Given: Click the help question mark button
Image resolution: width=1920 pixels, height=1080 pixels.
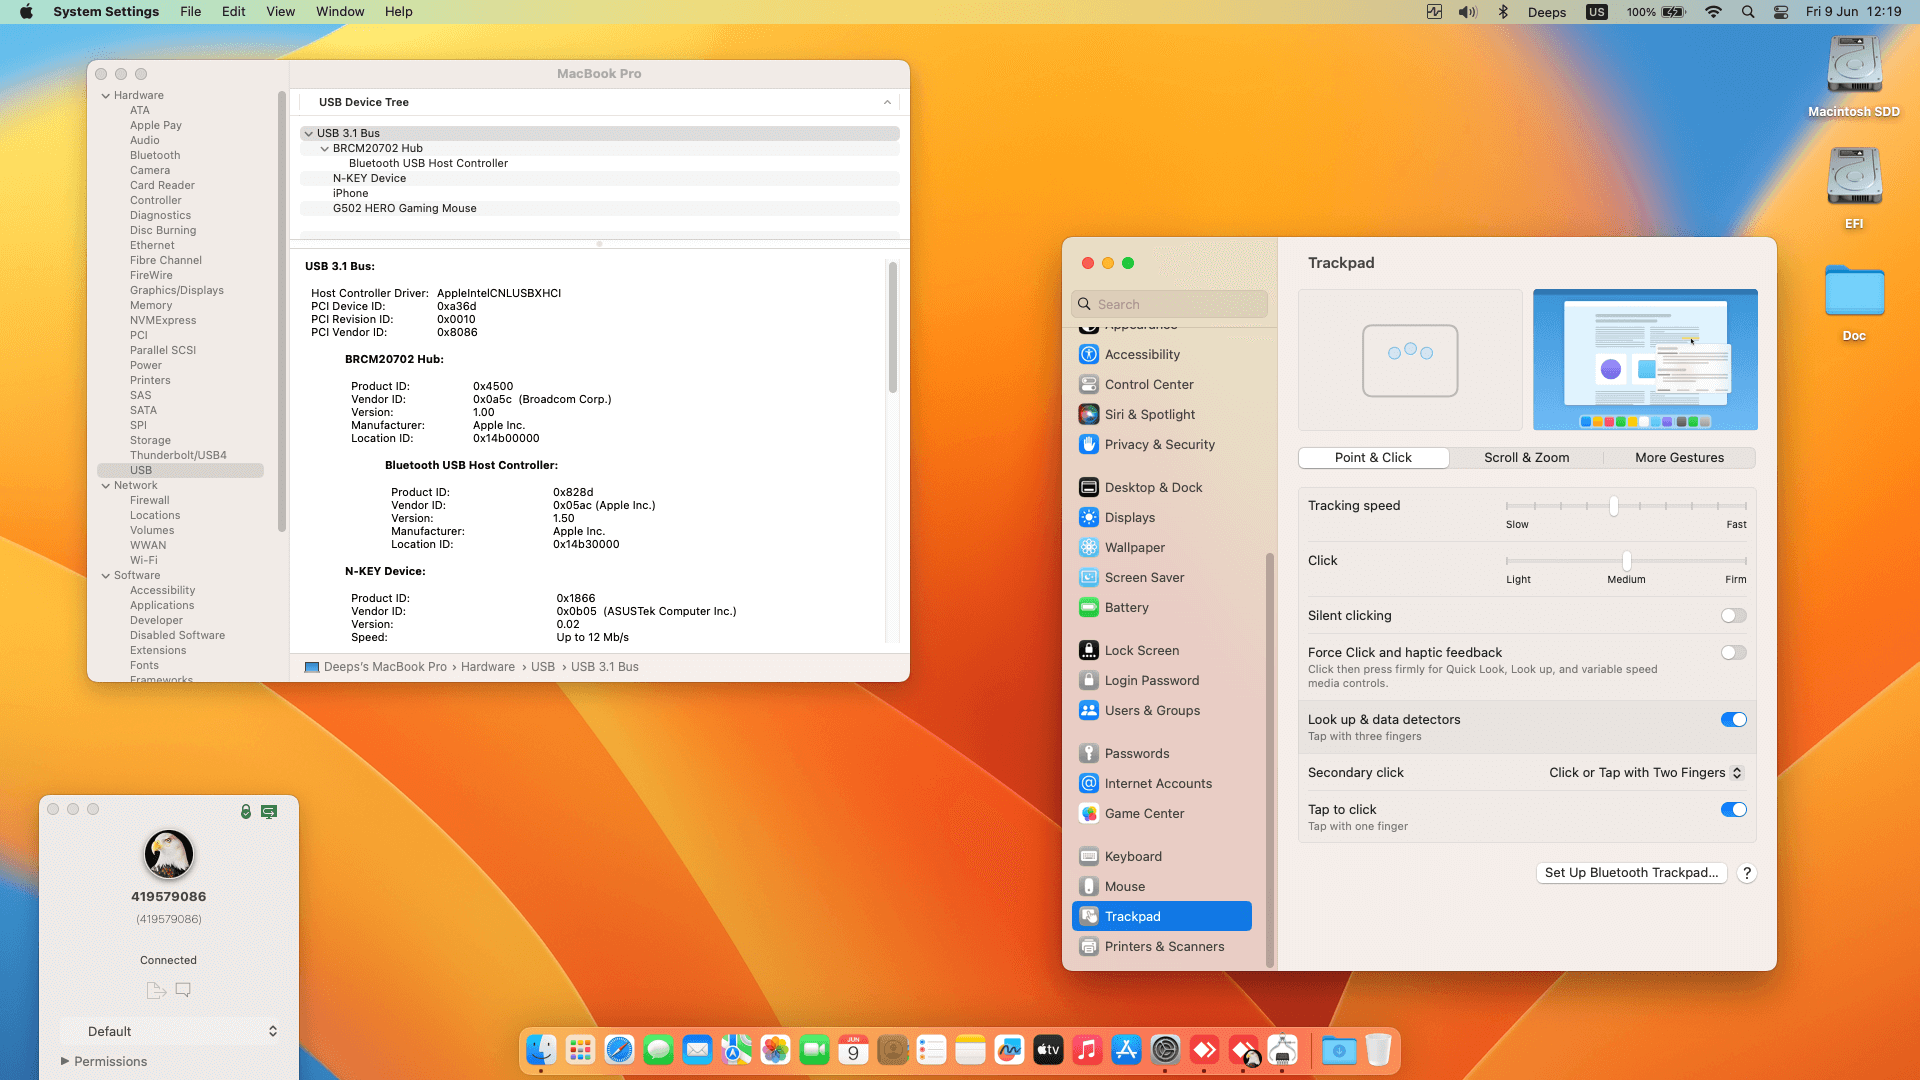Looking at the screenshot, I should pyautogui.click(x=1746, y=872).
